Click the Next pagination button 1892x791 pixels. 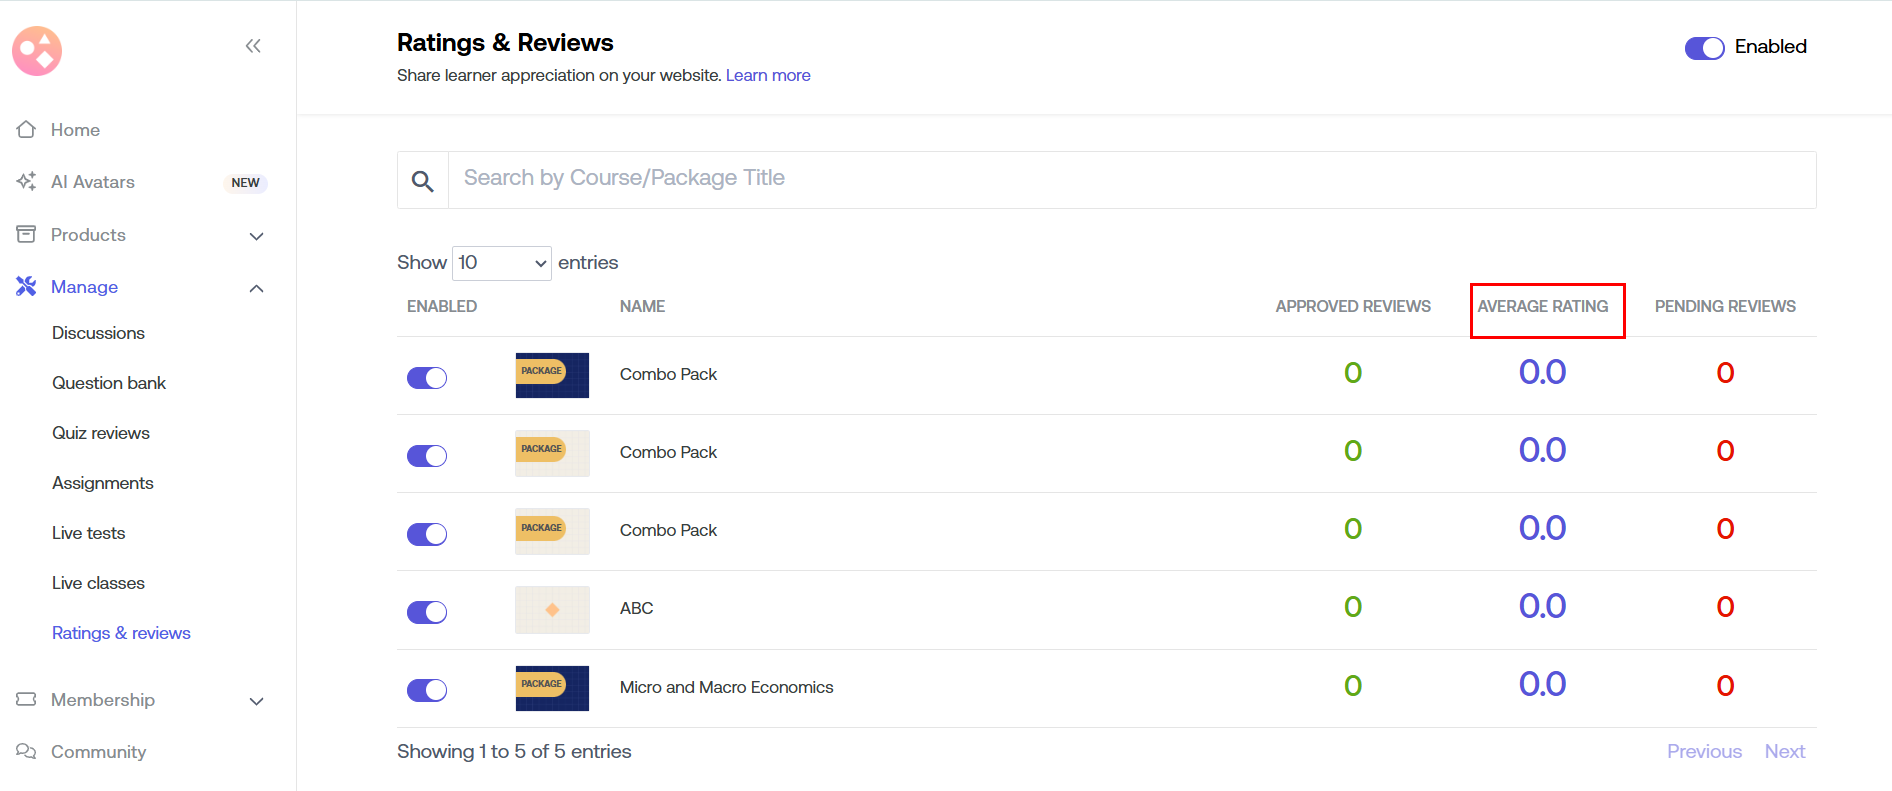[1784, 752]
